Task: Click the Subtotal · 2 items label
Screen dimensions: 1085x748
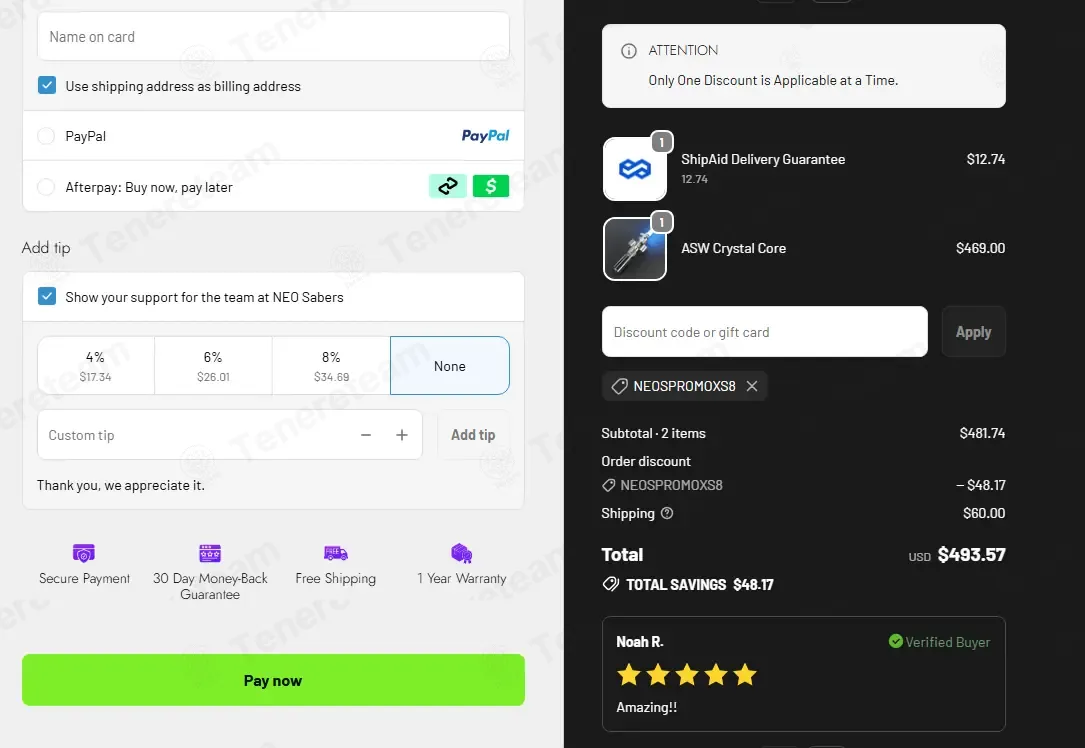Action: pos(653,433)
